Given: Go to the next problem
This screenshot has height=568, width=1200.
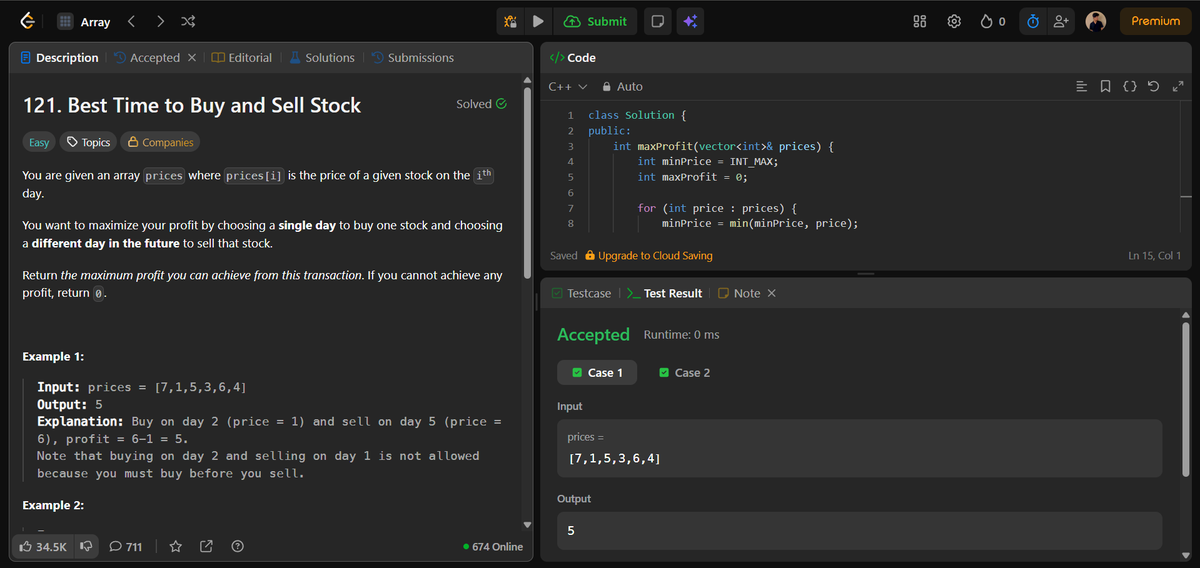Looking at the screenshot, I should 160,21.
